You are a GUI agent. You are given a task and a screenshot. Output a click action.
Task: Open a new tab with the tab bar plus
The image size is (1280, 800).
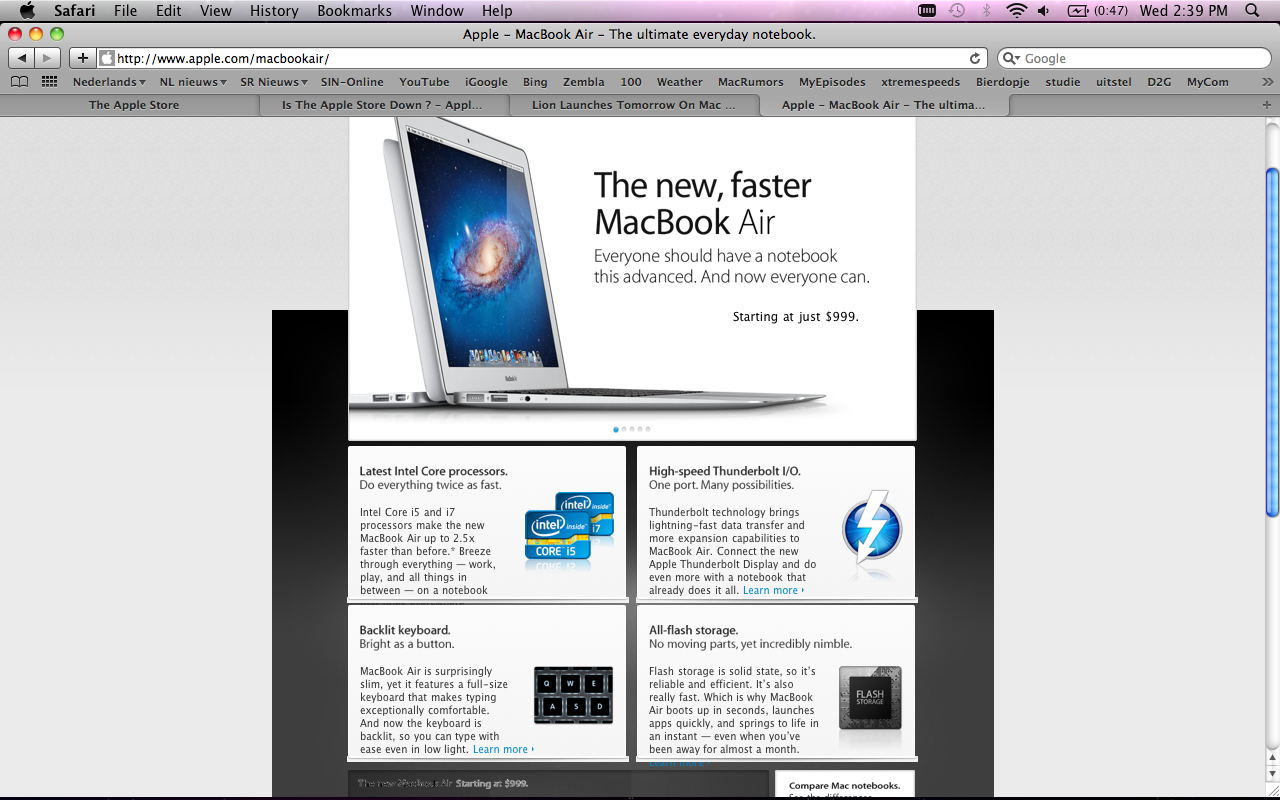[1267, 105]
